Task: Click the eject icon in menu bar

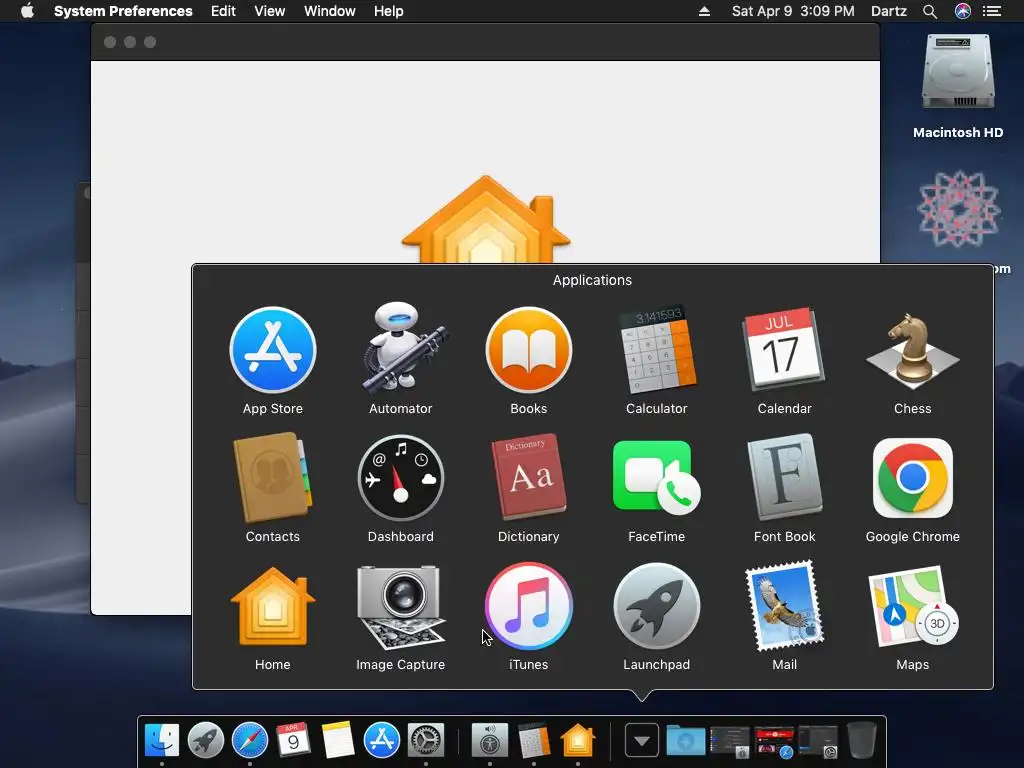Action: click(x=704, y=11)
